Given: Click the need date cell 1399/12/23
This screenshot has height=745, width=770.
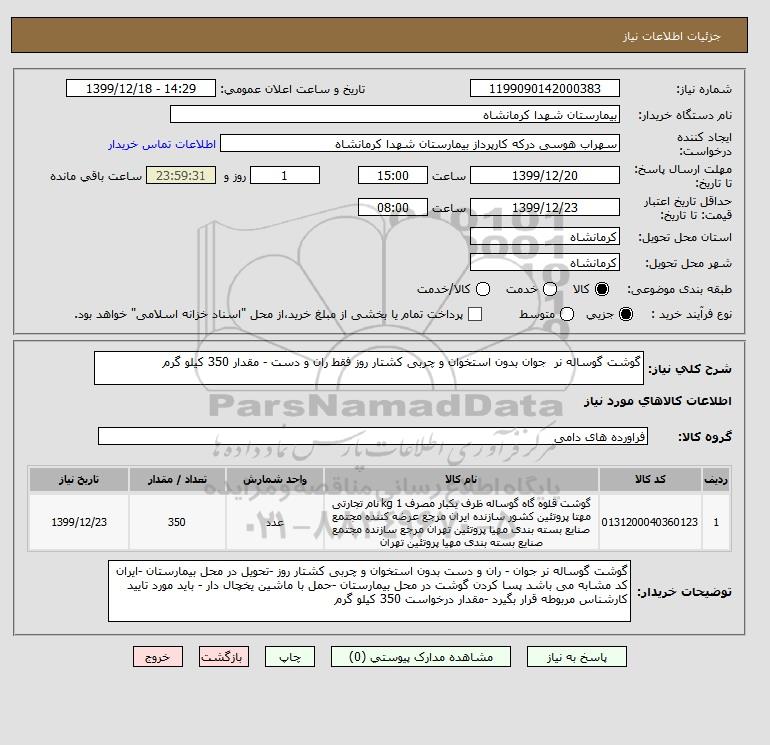Looking at the screenshot, I should [x=79, y=522].
